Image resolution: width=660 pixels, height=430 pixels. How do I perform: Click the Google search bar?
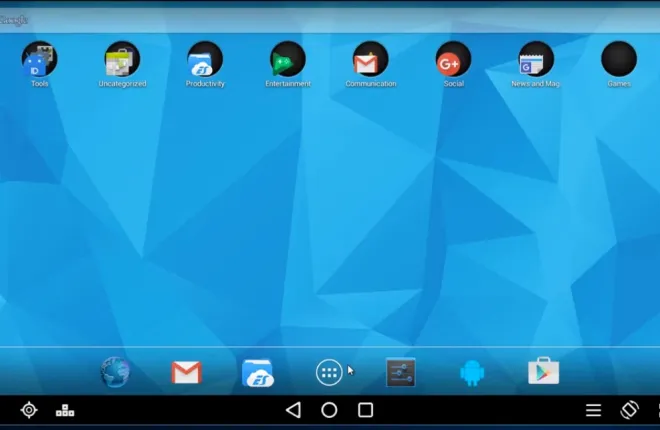[x=330, y=20]
